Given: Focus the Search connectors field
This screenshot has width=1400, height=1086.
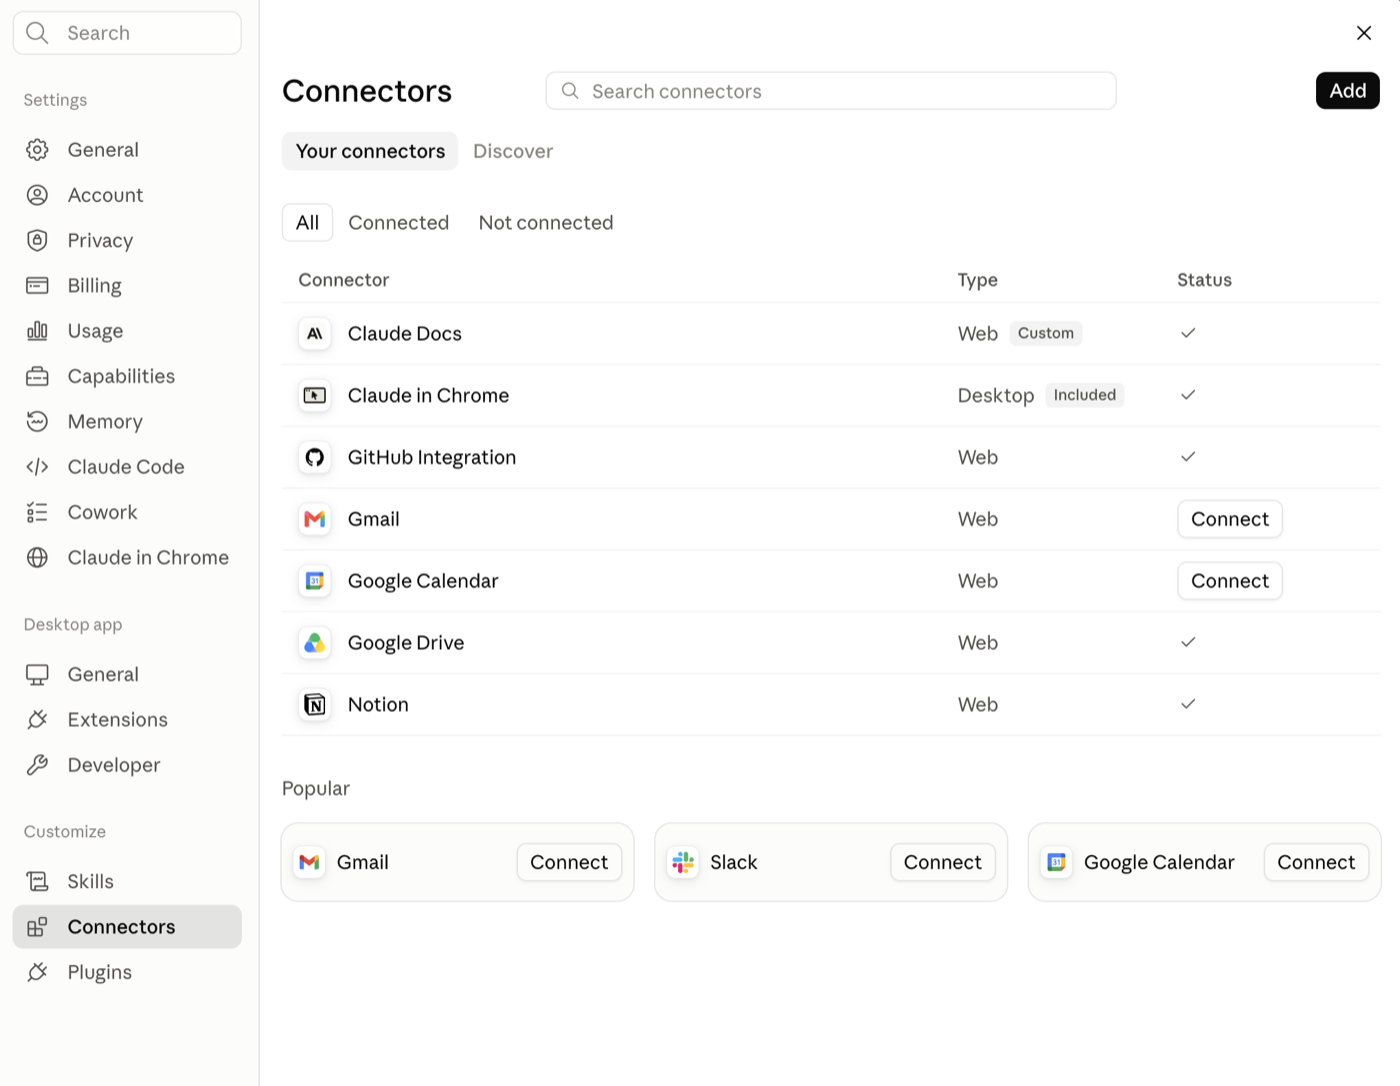Looking at the screenshot, I should pyautogui.click(x=831, y=91).
